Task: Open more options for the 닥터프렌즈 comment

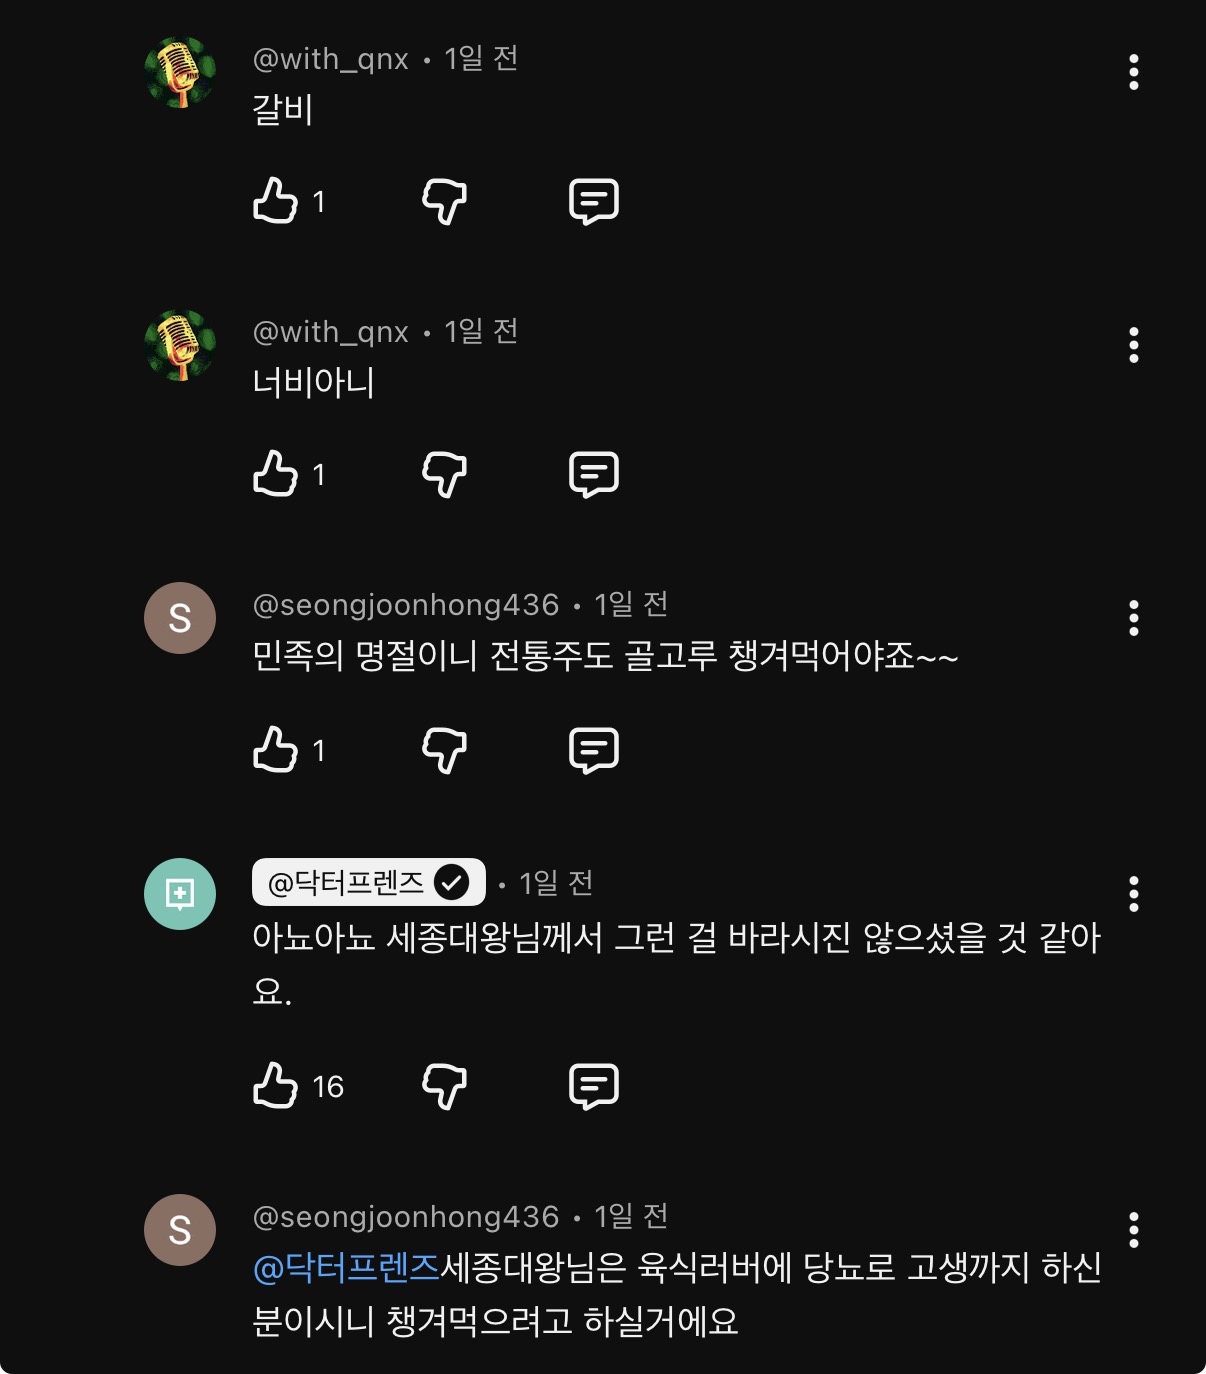Action: (x=1133, y=894)
